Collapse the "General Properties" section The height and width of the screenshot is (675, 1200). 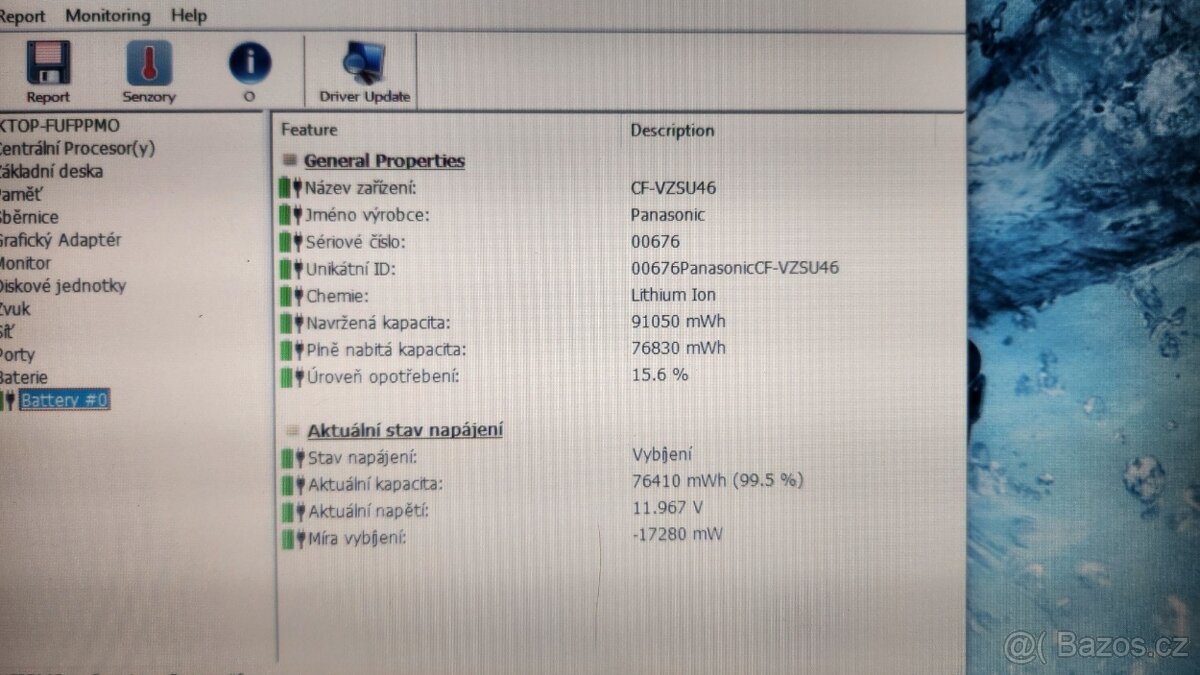[x=289, y=160]
